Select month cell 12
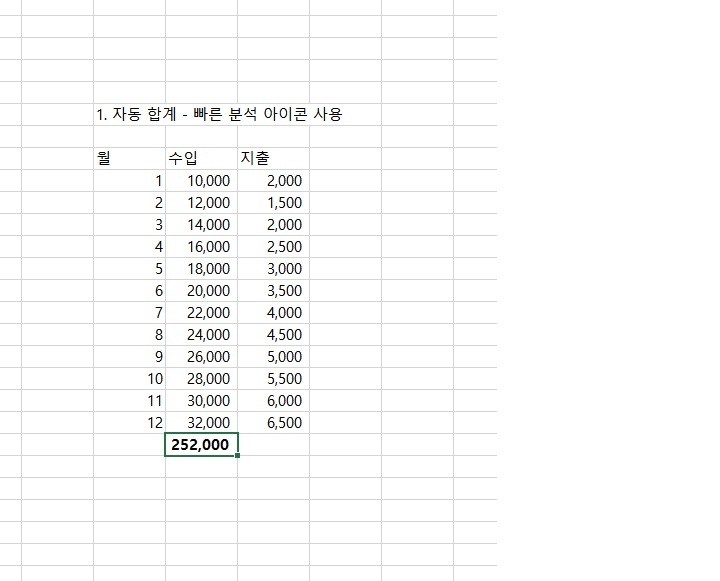 point(129,423)
